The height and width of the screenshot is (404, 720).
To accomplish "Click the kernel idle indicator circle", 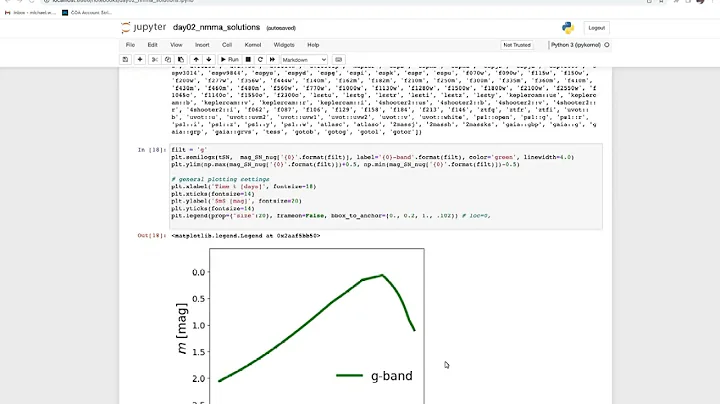I will tap(607, 45).
